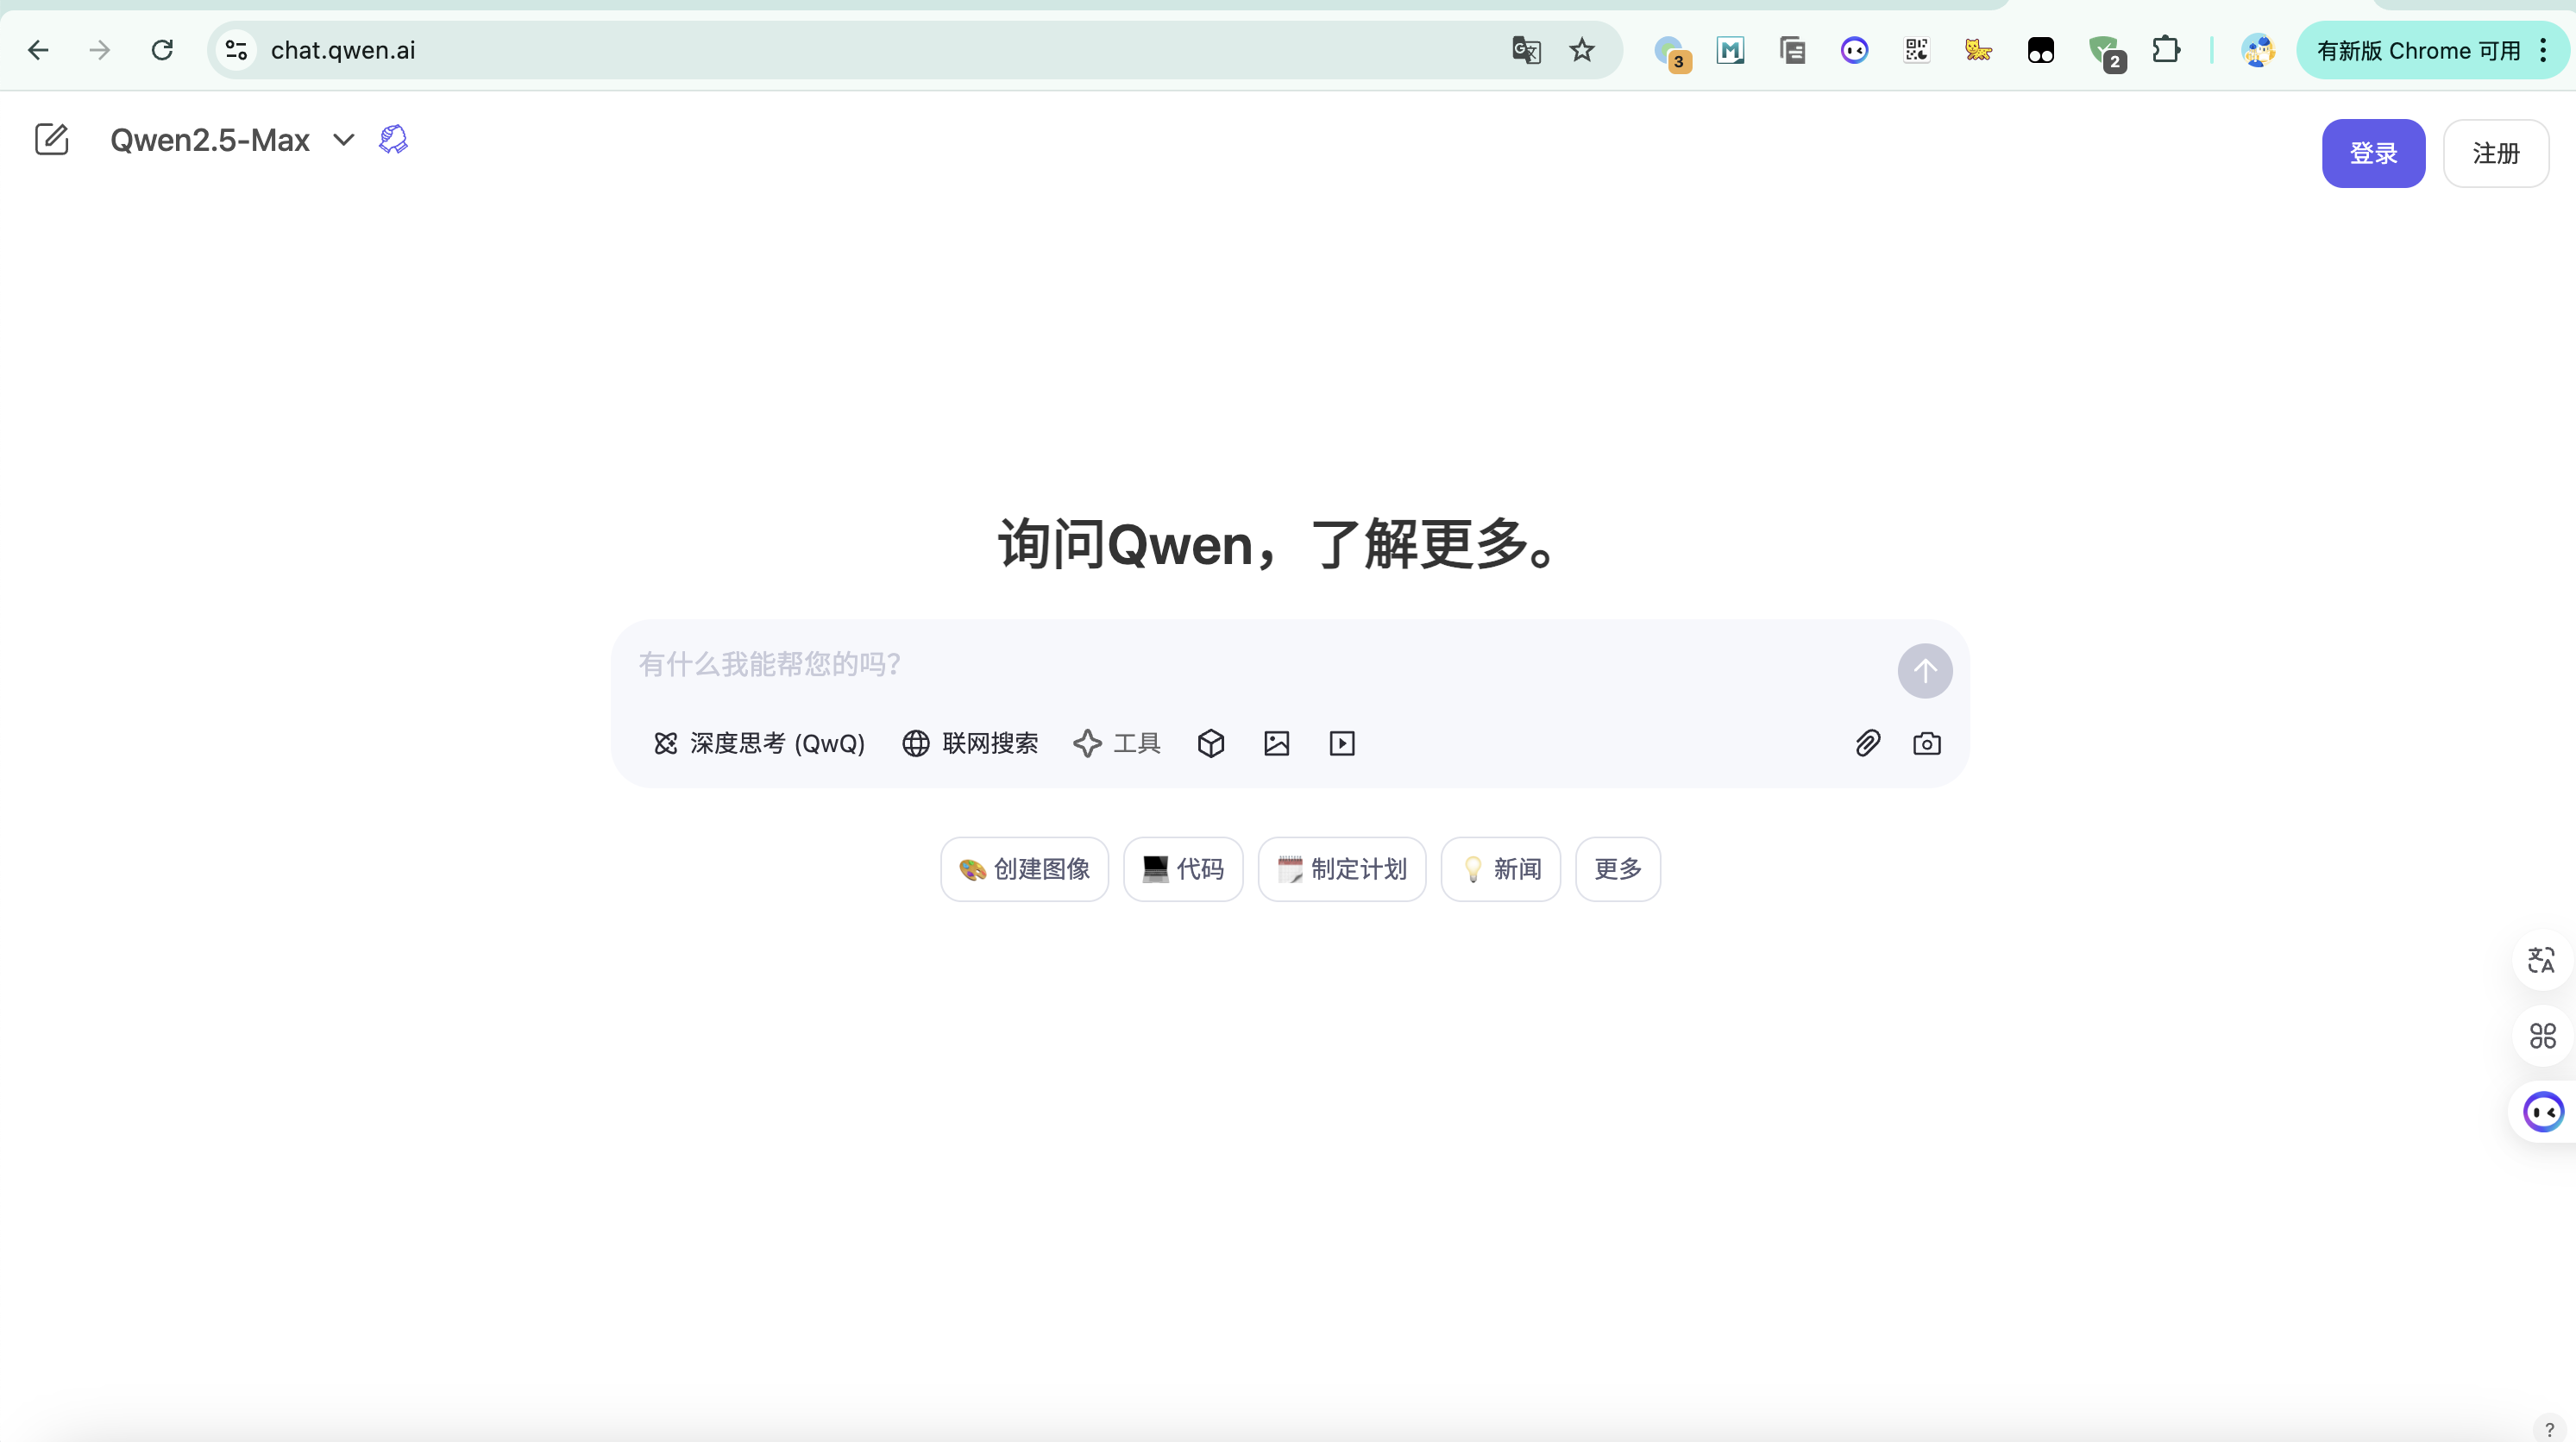2576x1442 pixels.
Task: Open the camera capture icon
Action: click(1926, 743)
